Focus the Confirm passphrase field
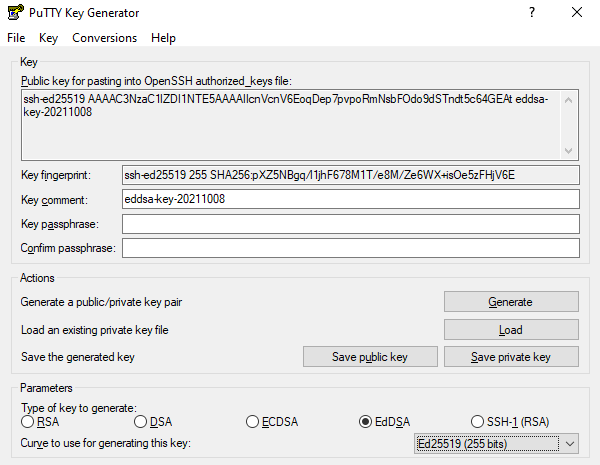This screenshot has height=465, width=600. (x=350, y=248)
